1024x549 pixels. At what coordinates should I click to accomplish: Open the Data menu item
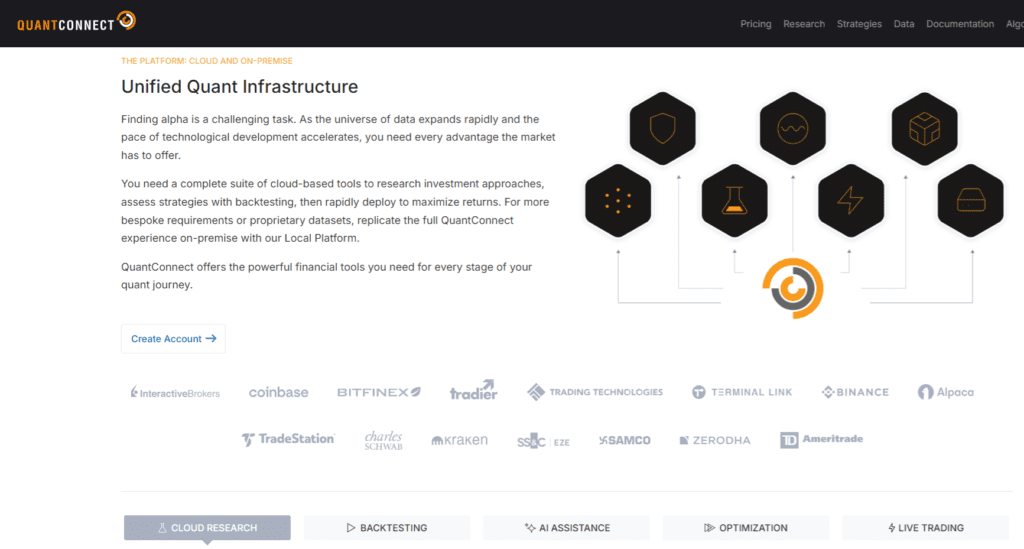tap(904, 24)
